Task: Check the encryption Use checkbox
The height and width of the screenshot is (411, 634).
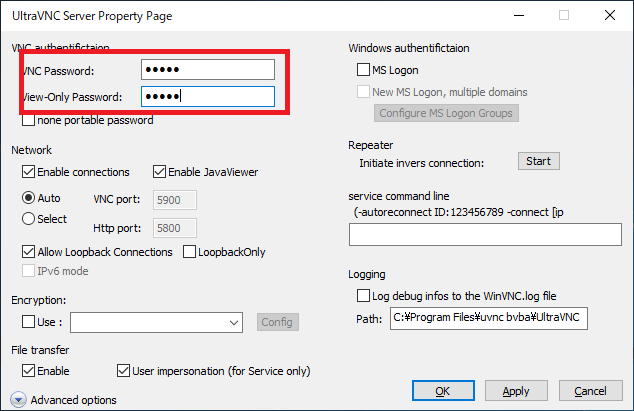Action: pyautogui.click(x=28, y=322)
